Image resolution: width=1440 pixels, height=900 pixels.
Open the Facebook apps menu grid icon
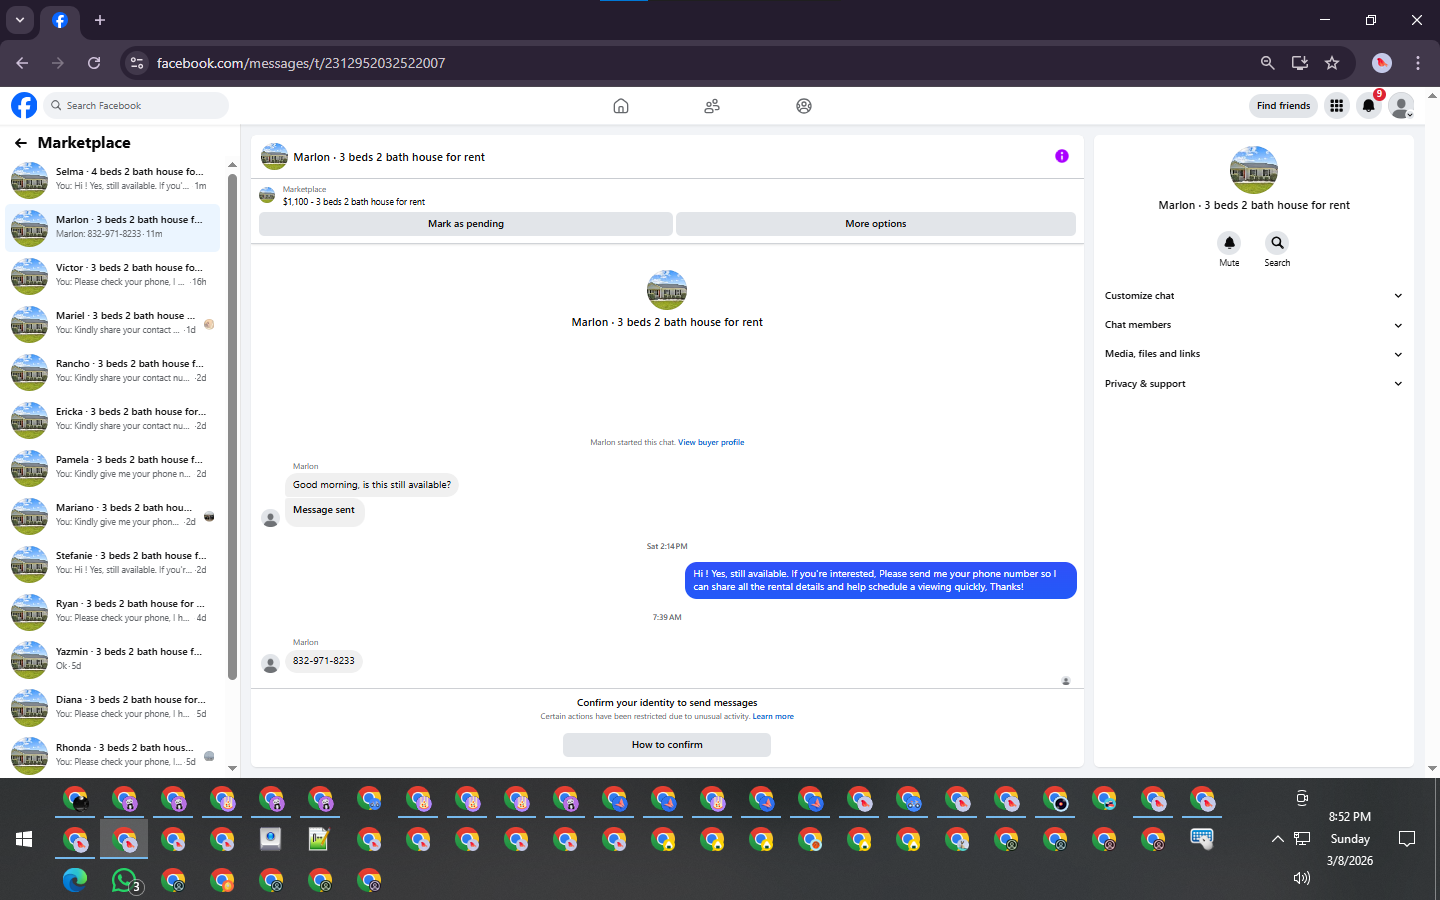click(1336, 105)
